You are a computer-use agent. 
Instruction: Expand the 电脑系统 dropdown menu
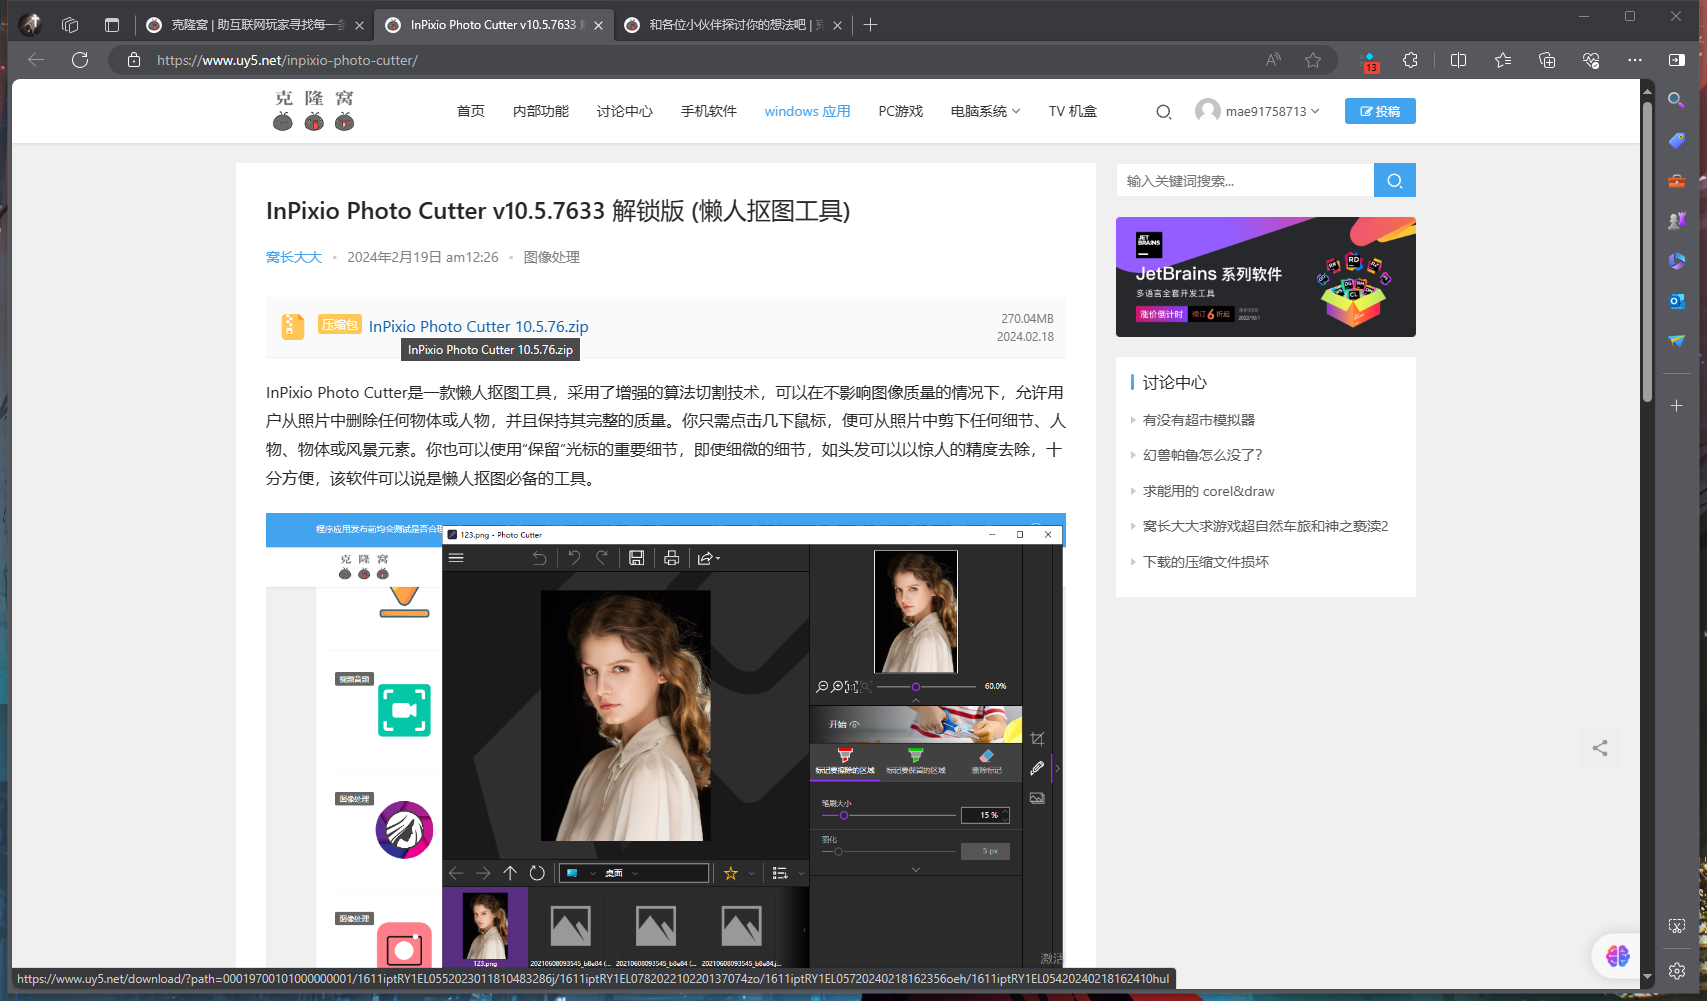point(985,111)
